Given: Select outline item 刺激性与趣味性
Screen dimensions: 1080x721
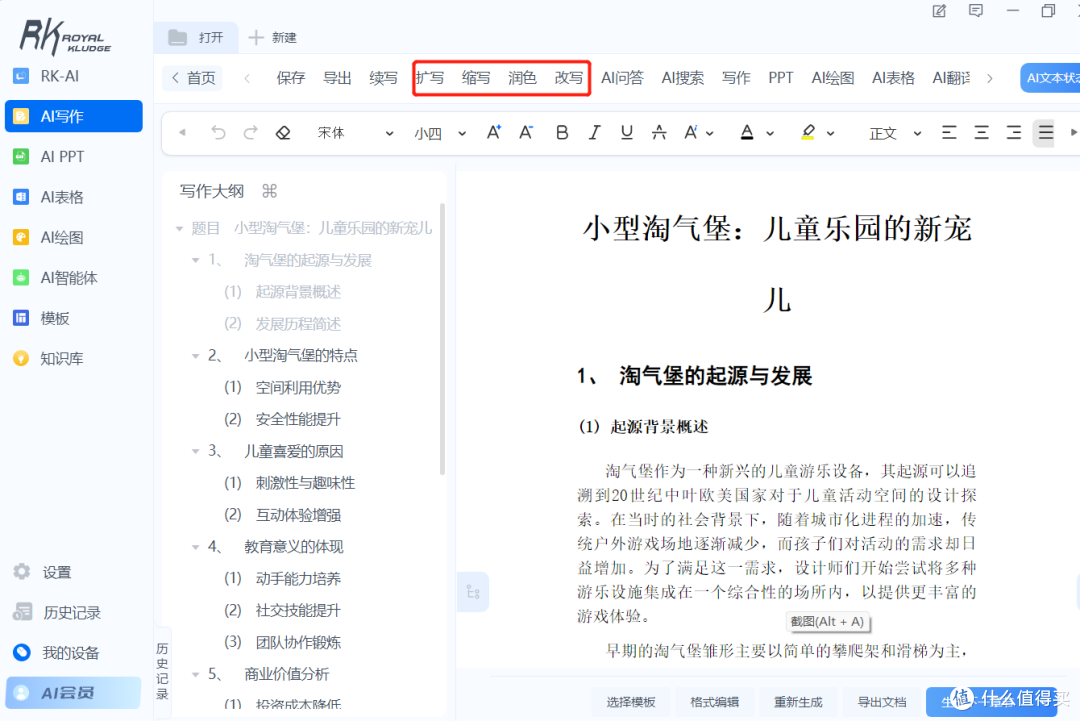Looking at the screenshot, I should 305,483.
